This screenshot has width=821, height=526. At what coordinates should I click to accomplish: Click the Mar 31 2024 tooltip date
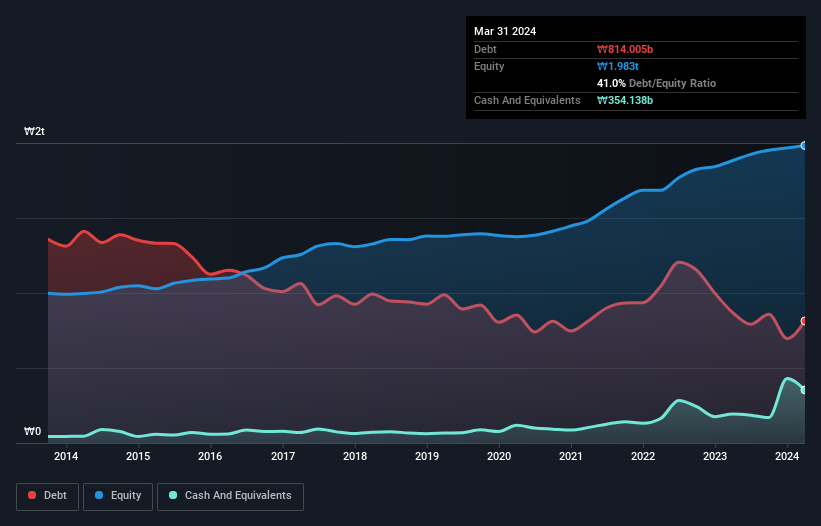pos(505,31)
